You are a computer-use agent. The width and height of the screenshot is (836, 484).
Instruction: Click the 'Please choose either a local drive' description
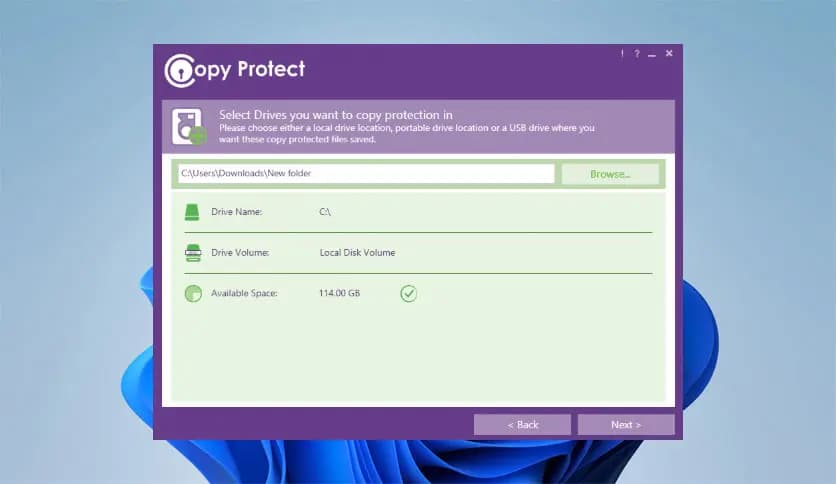pos(406,134)
